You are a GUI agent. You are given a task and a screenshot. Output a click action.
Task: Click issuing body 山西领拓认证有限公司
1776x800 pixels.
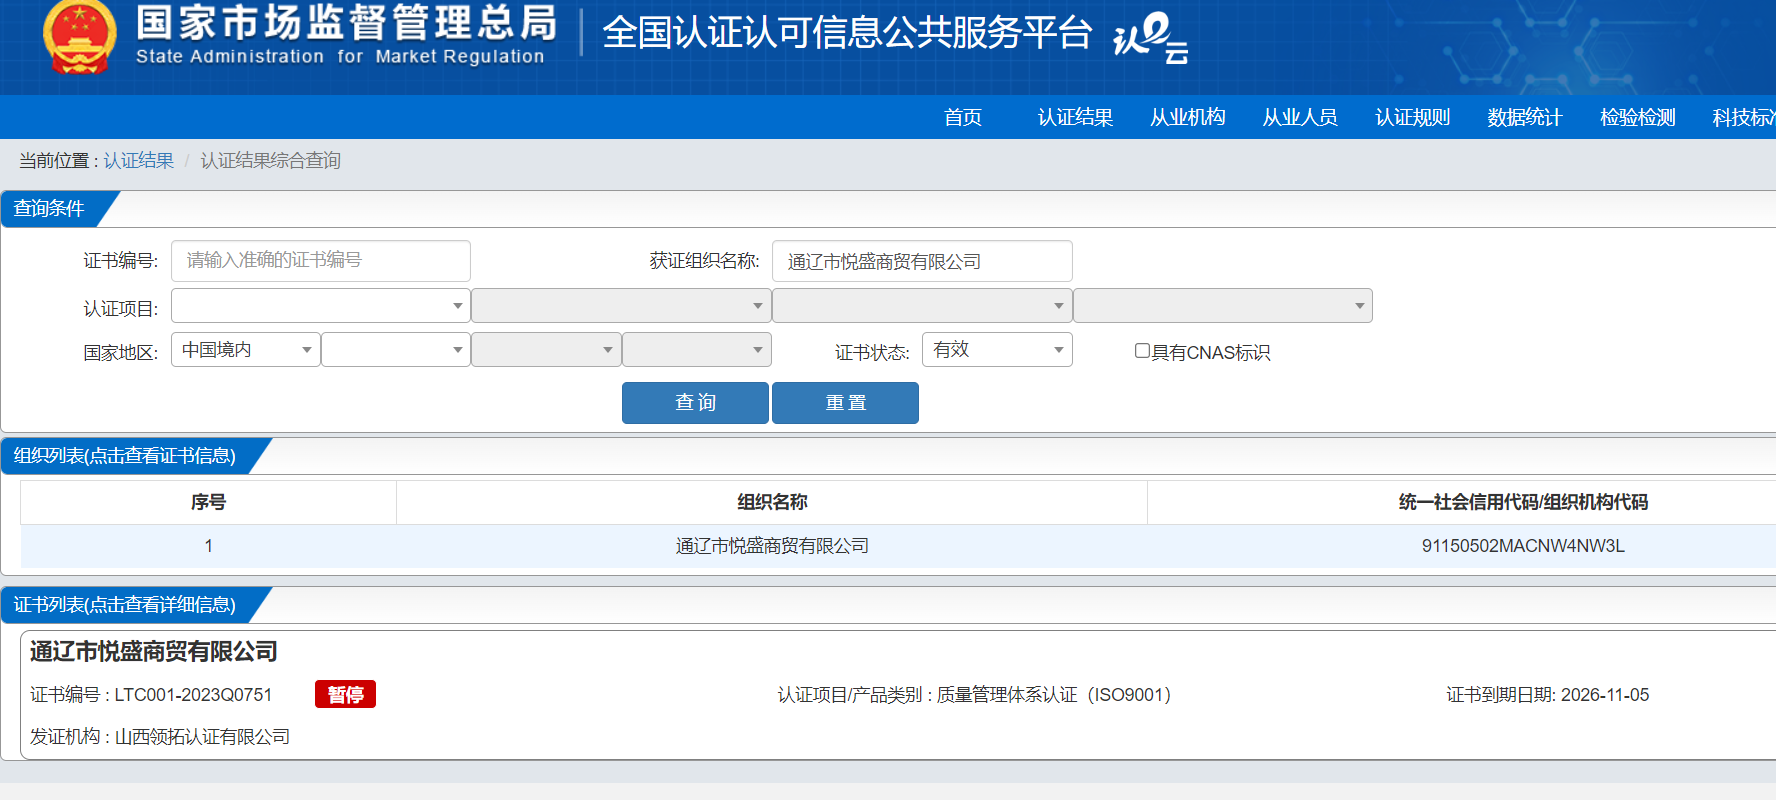click(x=202, y=737)
